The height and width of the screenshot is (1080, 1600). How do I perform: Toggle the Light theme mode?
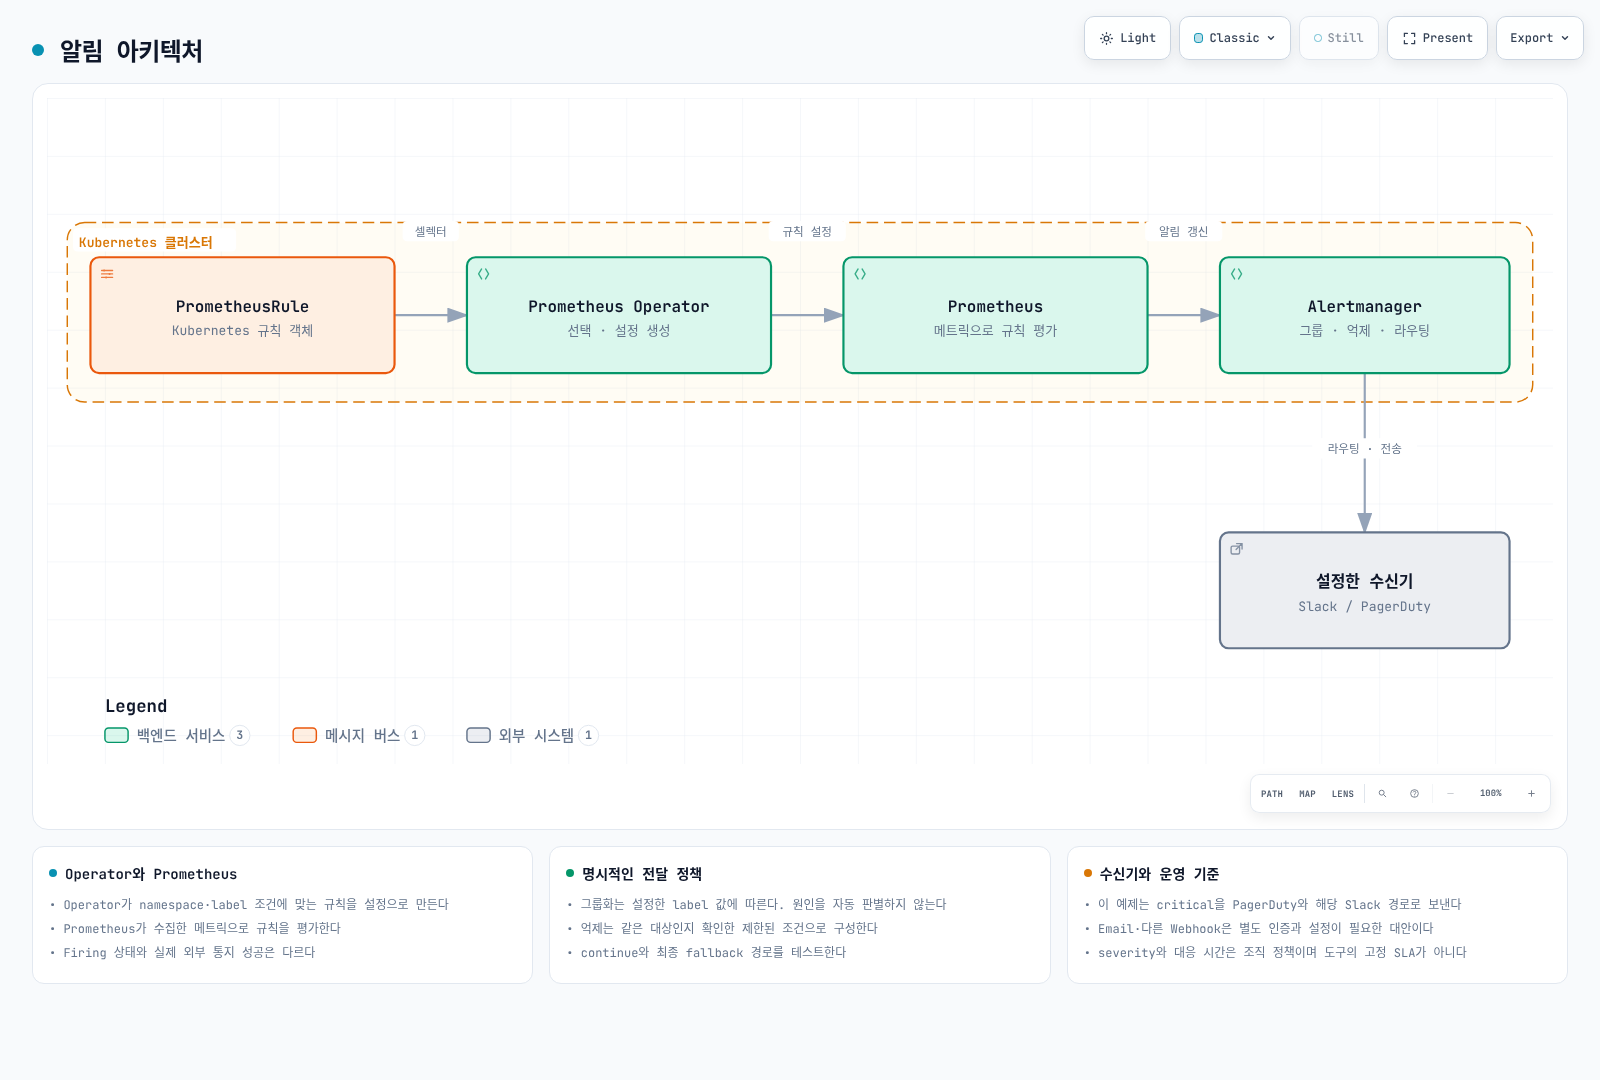(x=1127, y=38)
